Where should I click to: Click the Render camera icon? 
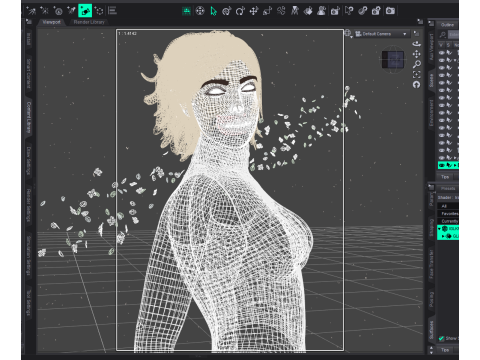click(x=390, y=11)
